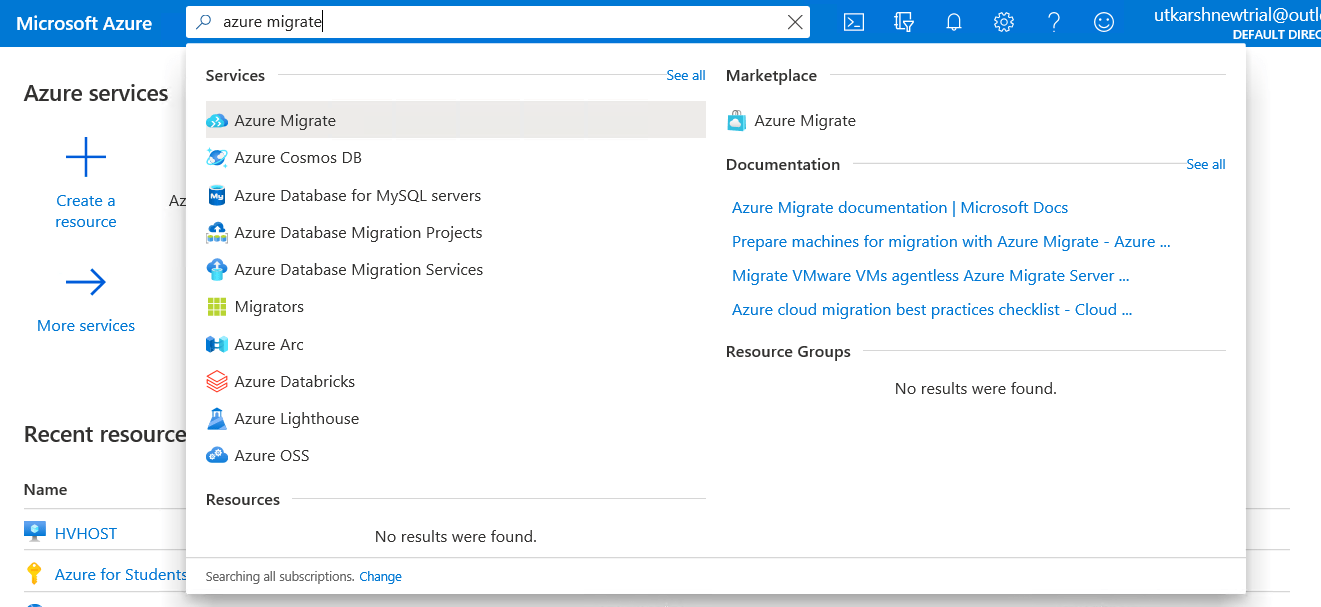Click Change to adjust subscription search scope
The image size is (1321, 607).
[x=380, y=576]
